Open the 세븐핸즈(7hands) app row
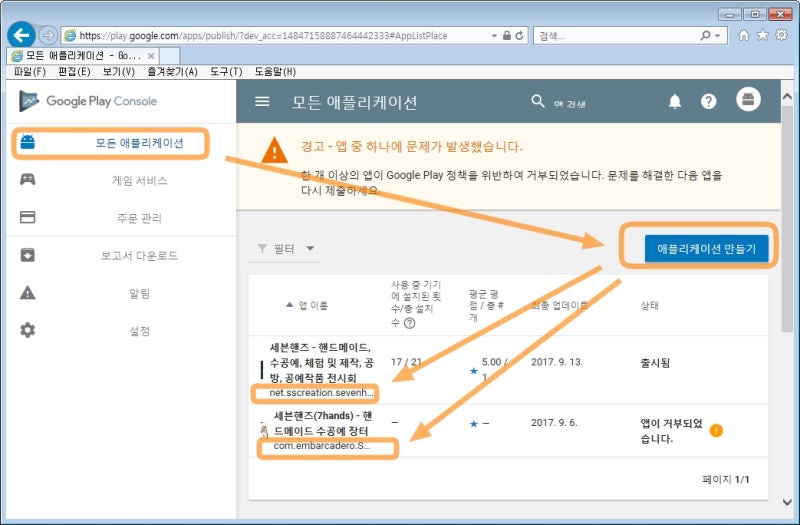The width and height of the screenshot is (800, 525). 508,431
